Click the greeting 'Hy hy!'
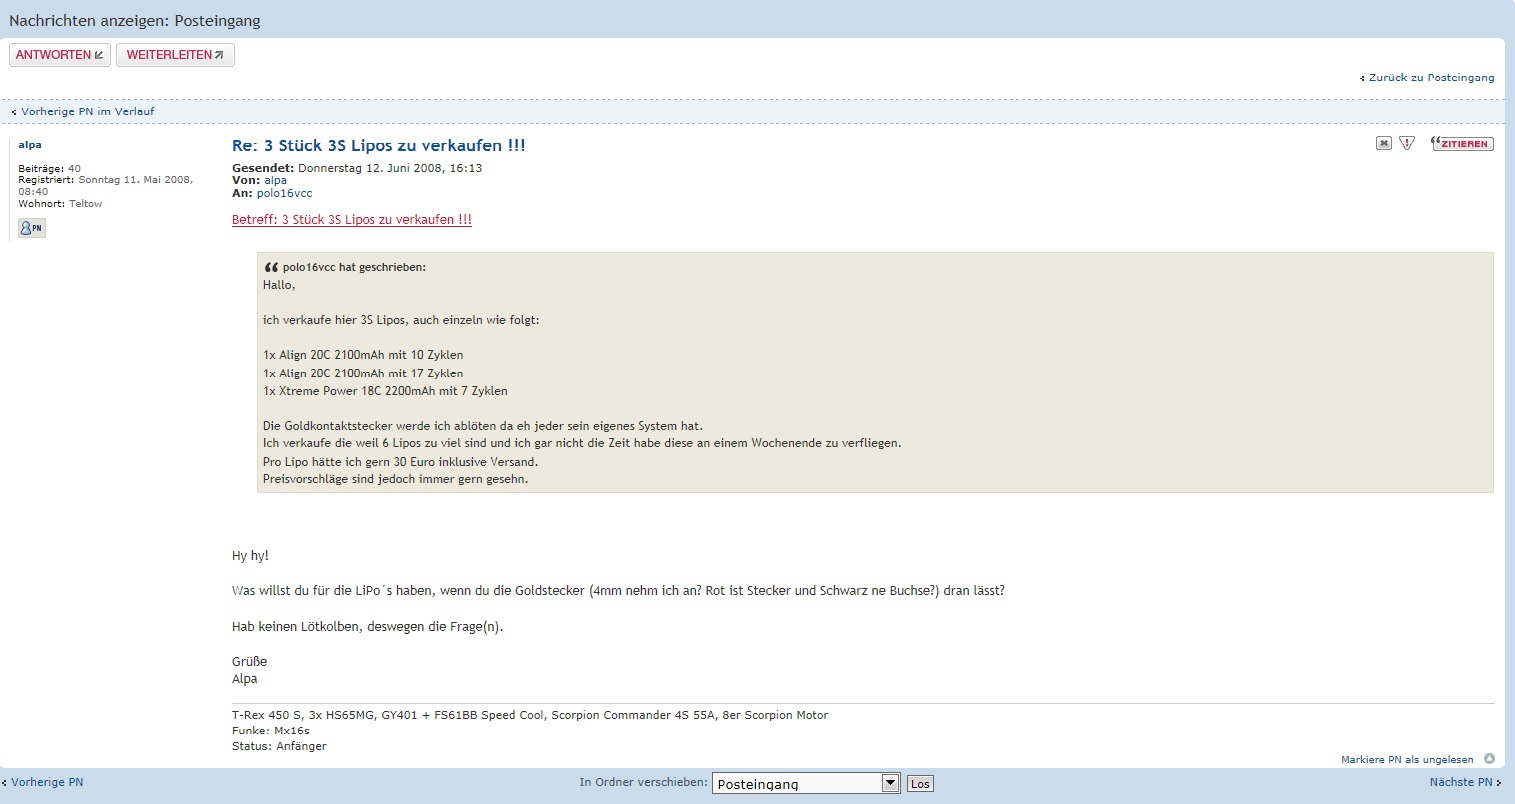 [250, 556]
